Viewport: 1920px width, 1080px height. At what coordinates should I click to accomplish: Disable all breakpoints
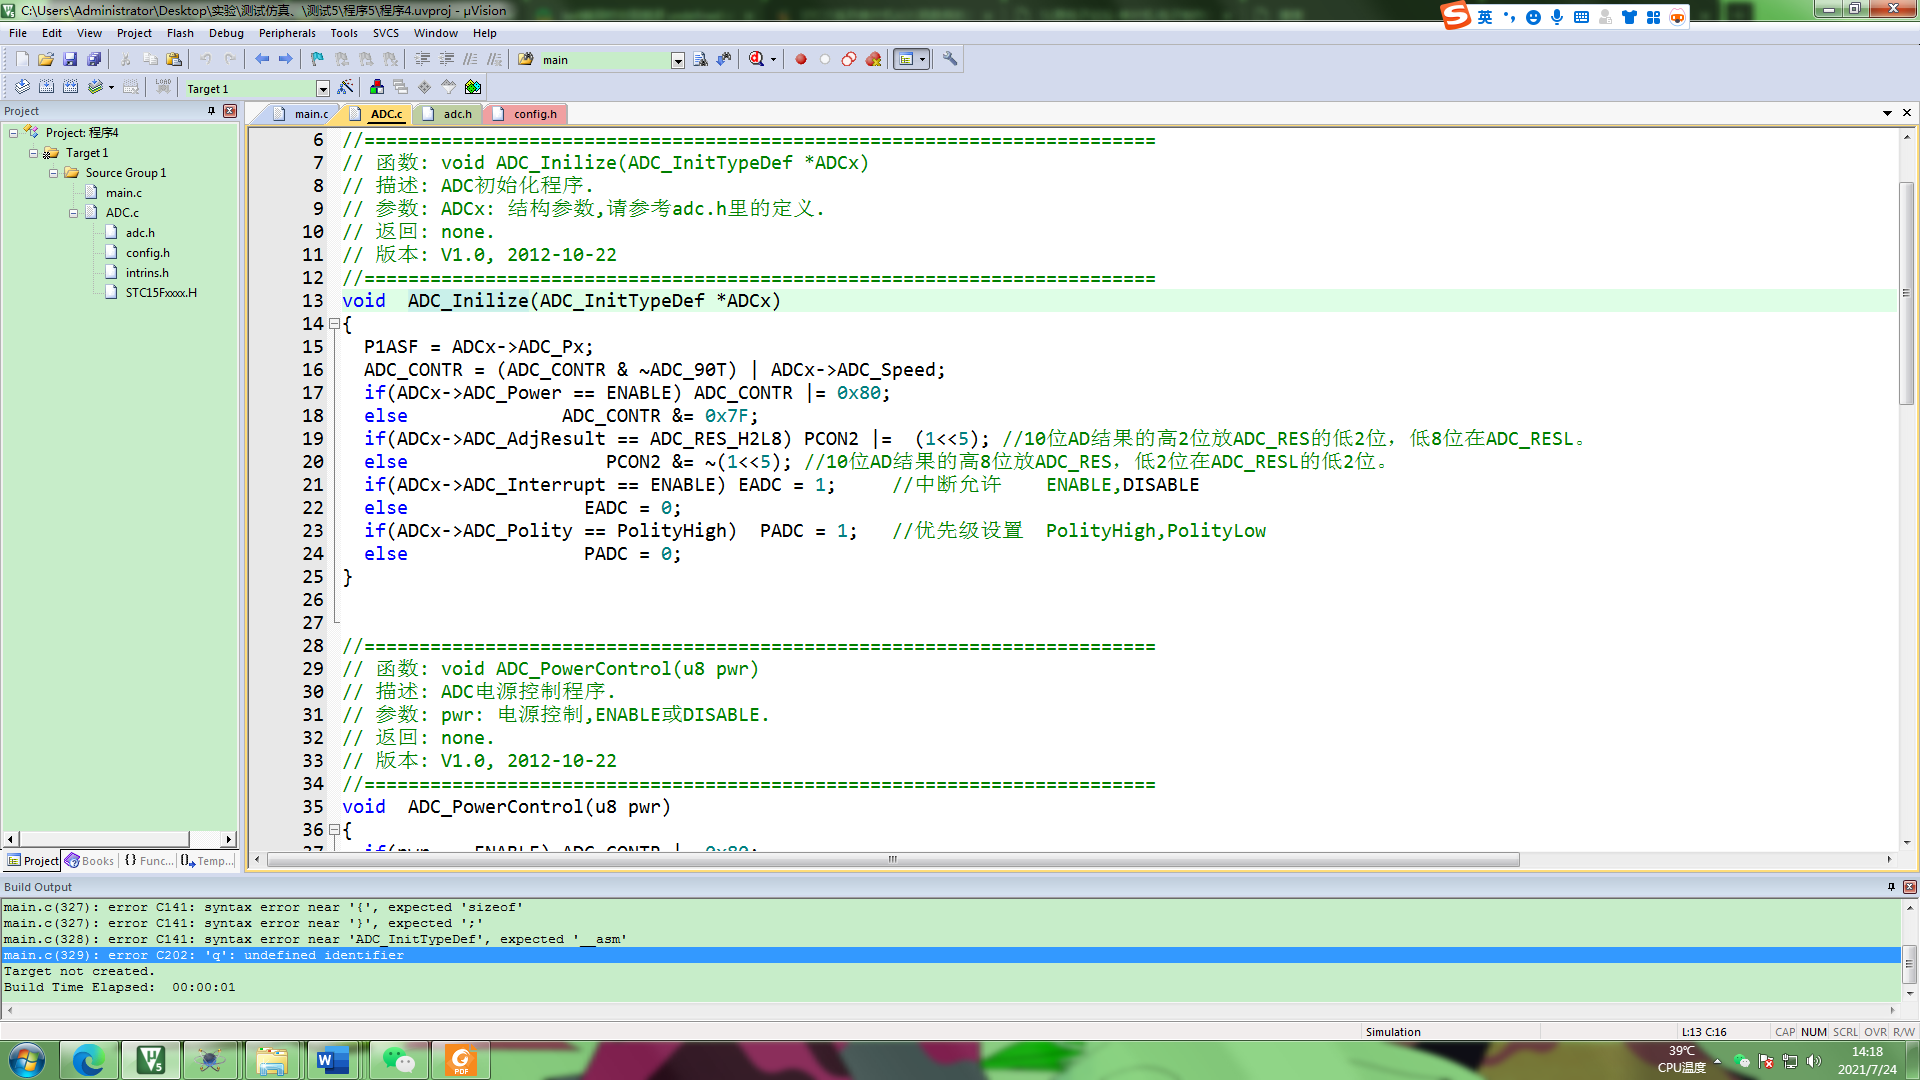click(849, 60)
